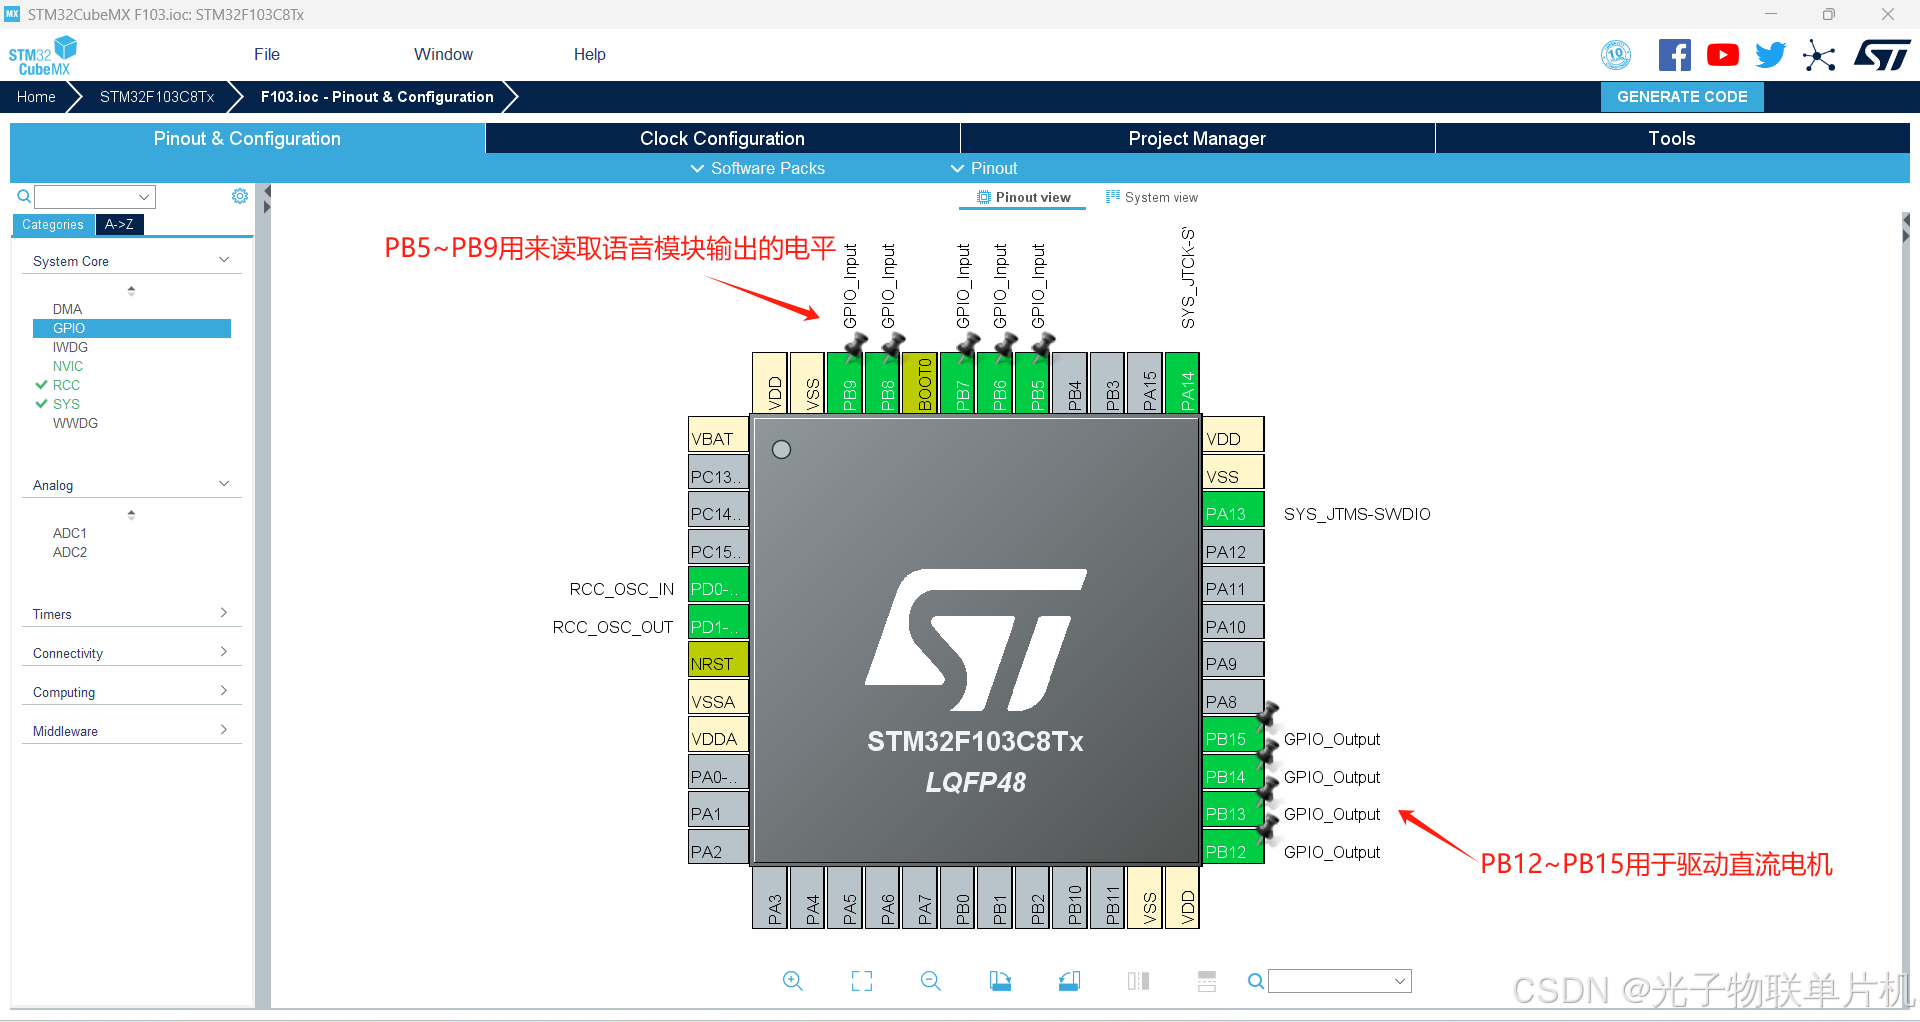
Task: Click the GENERATE CODE button
Action: click(1682, 97)
